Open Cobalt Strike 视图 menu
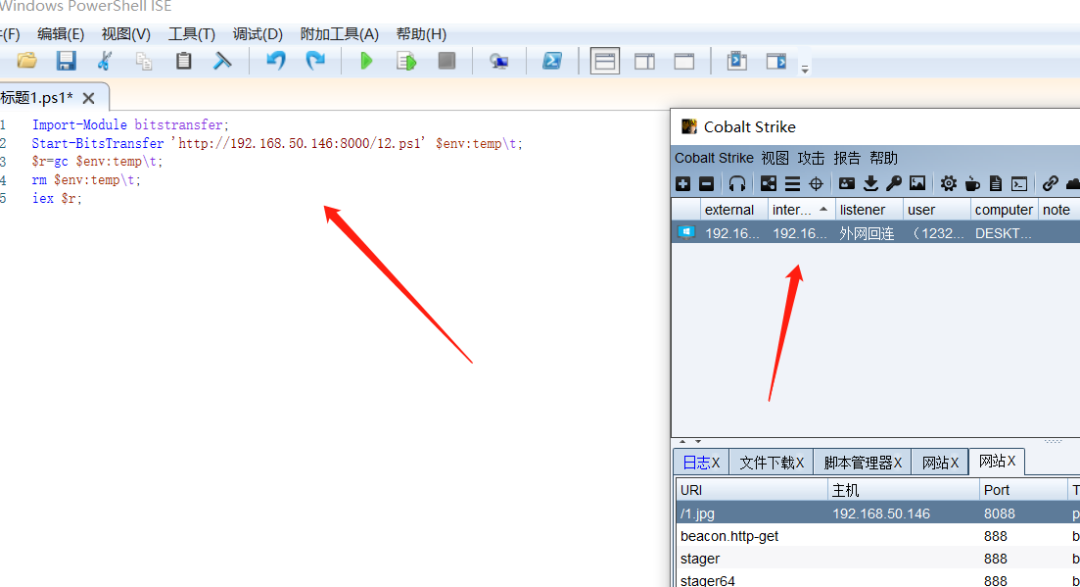The height and width of the screenshot is (587, 1080). pyautogui.click(x=775, y=158)
